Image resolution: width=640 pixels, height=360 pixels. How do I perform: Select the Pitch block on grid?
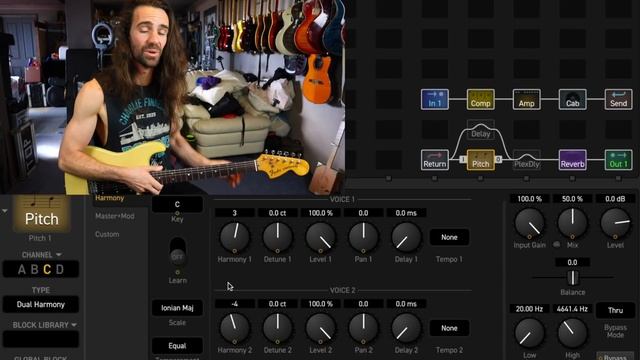[480, 160]
